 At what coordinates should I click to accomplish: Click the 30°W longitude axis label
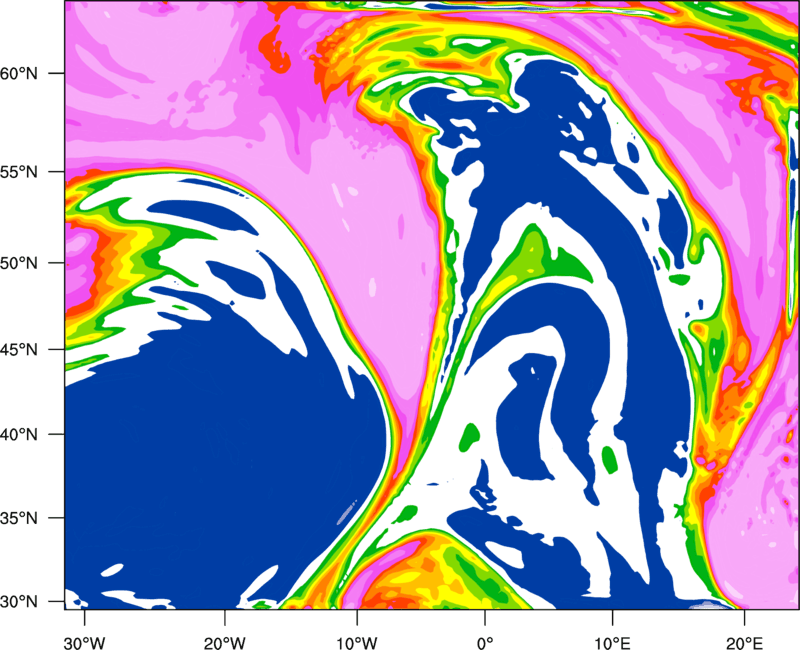(85, 643)
